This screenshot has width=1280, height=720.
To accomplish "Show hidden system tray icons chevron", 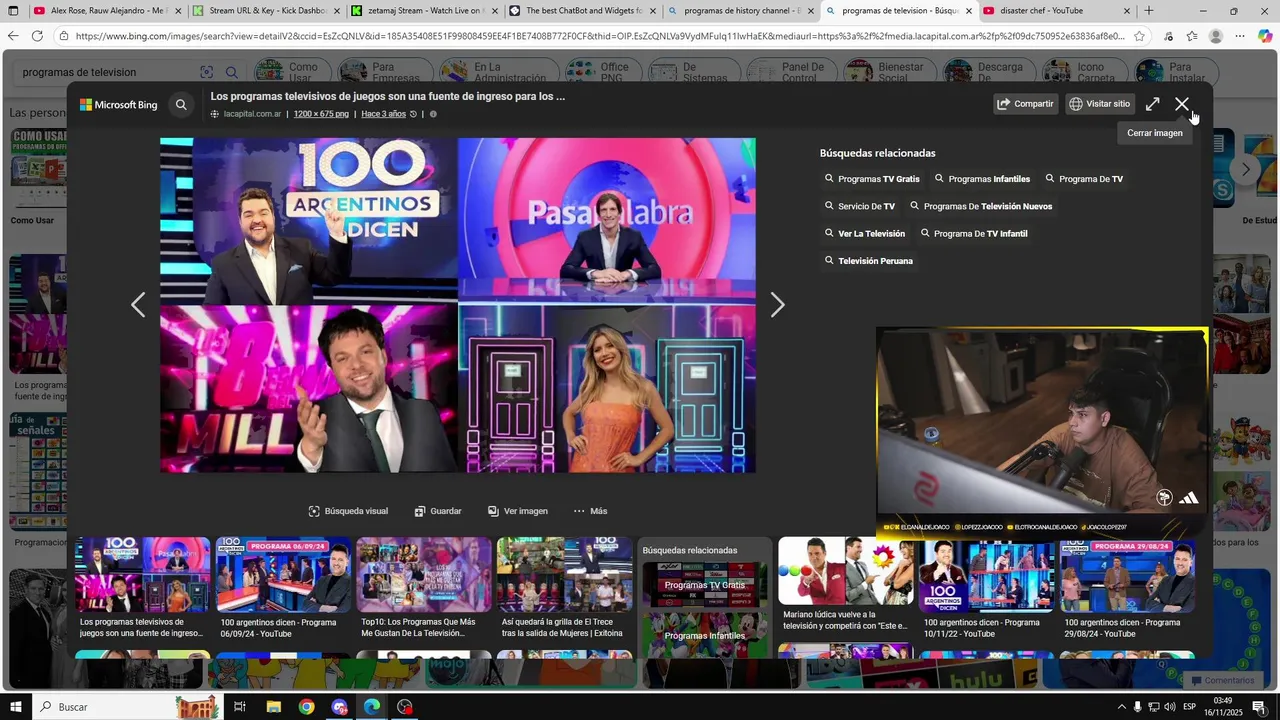I will pos(1121,707).
